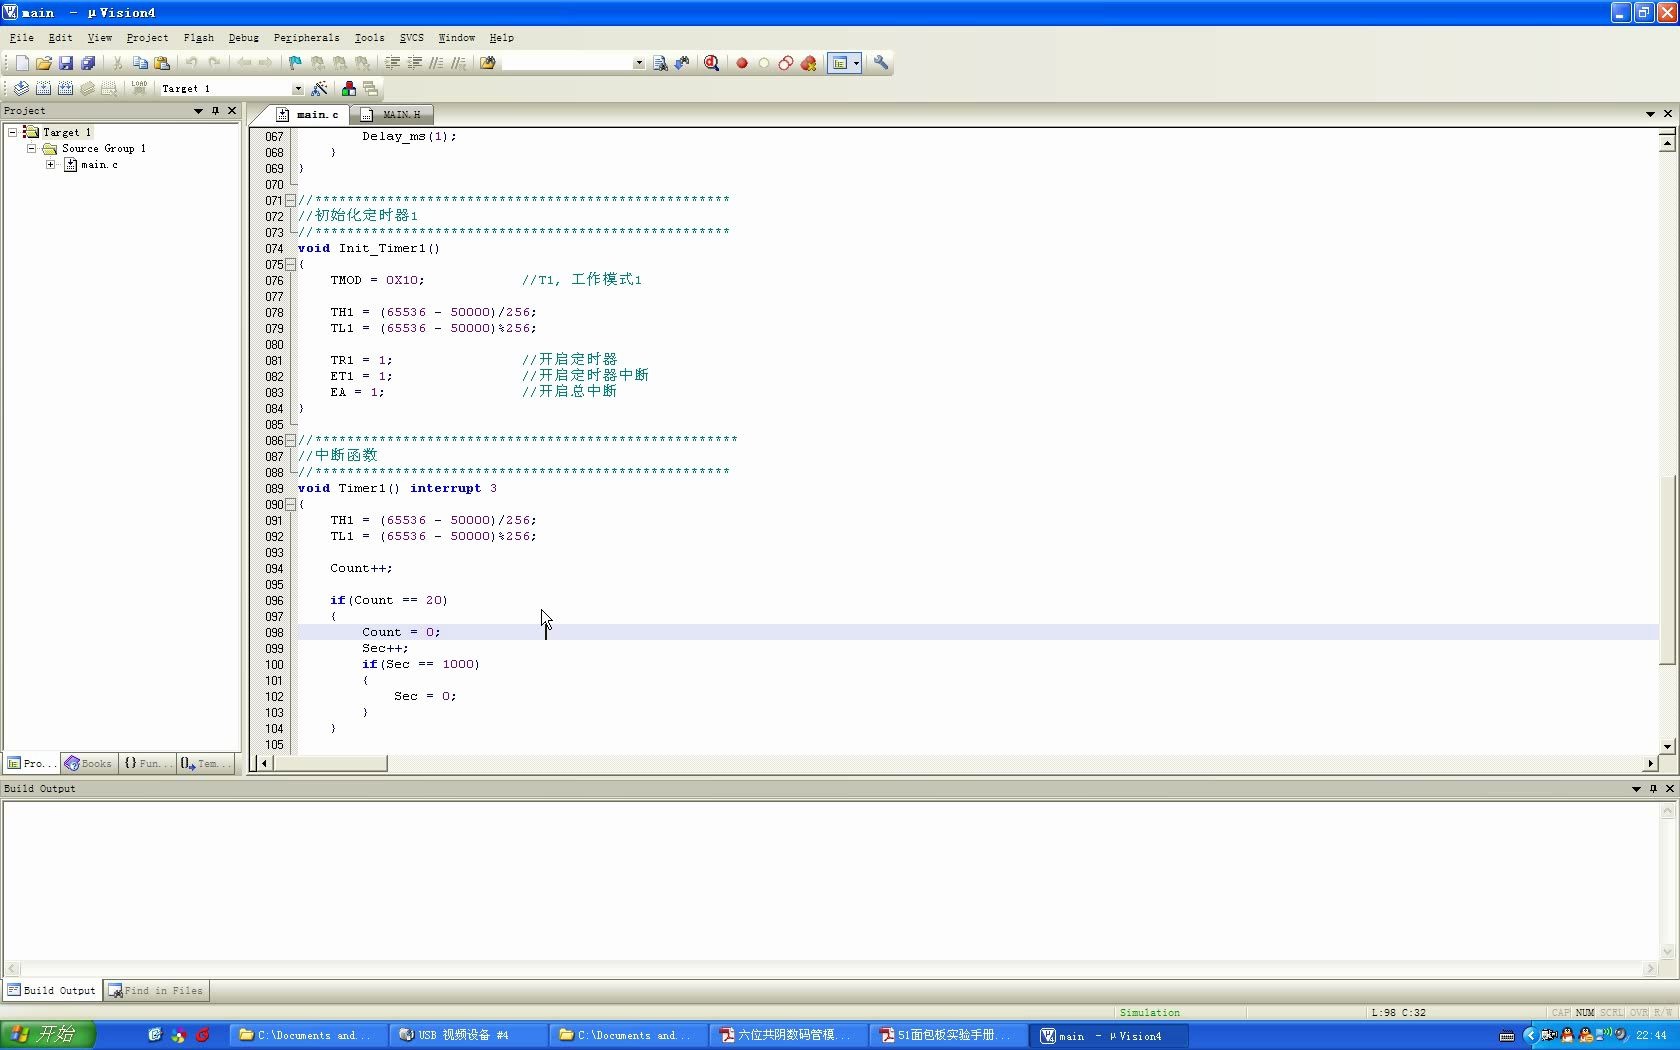Click the Open file folder icon
Image resolution: width=1680 pixels, height=1050 pixels.
[44, 63]
